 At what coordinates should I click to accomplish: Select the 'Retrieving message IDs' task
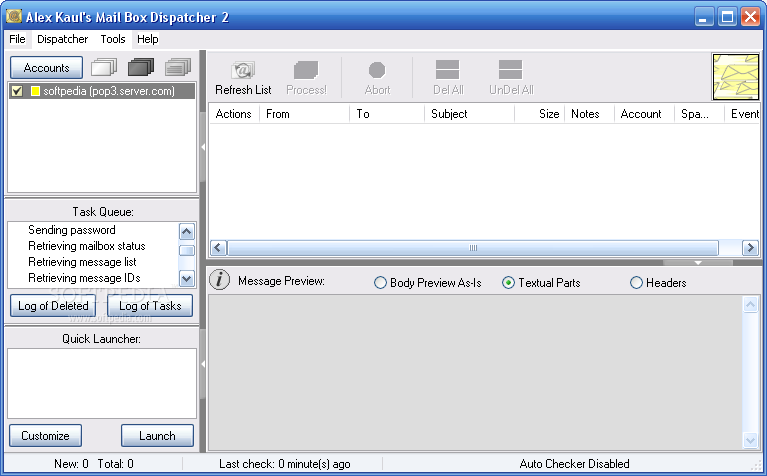coord(84,278)
